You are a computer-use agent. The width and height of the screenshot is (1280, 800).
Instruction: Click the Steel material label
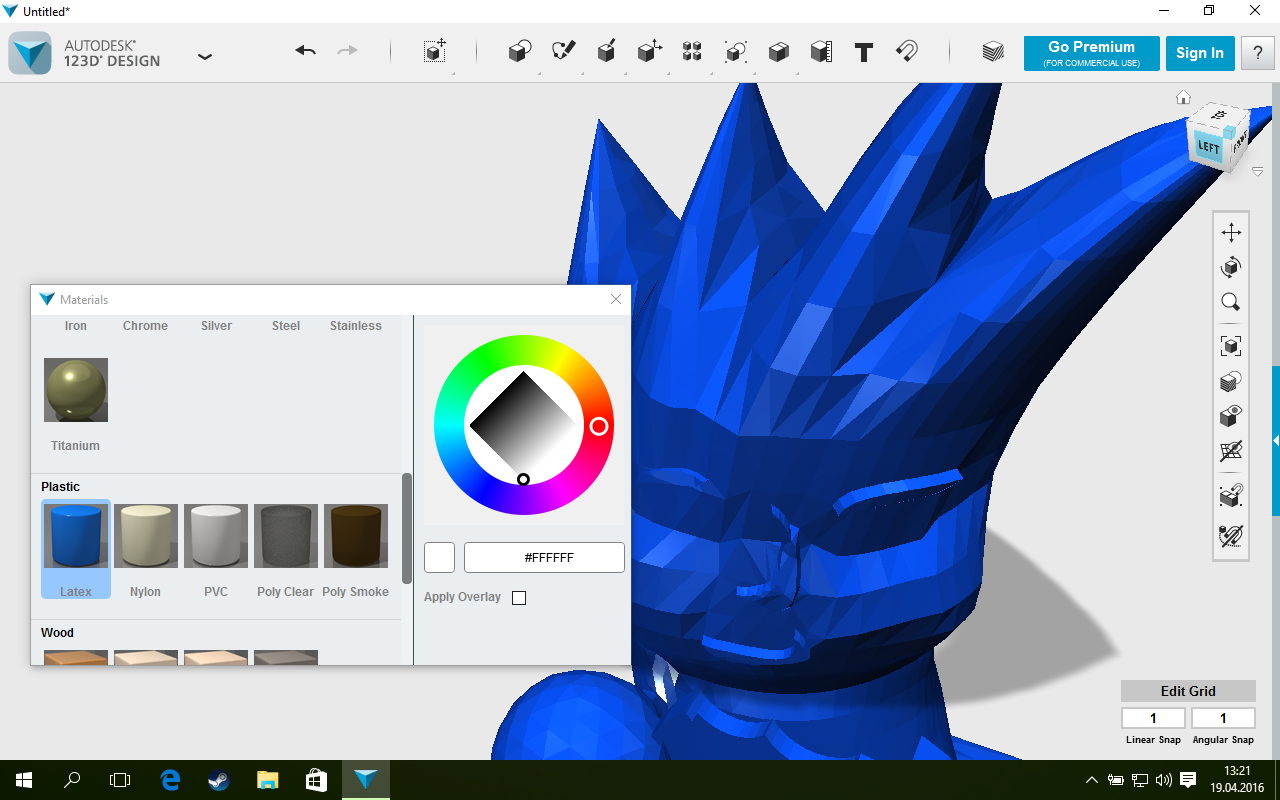coord(286,326)
